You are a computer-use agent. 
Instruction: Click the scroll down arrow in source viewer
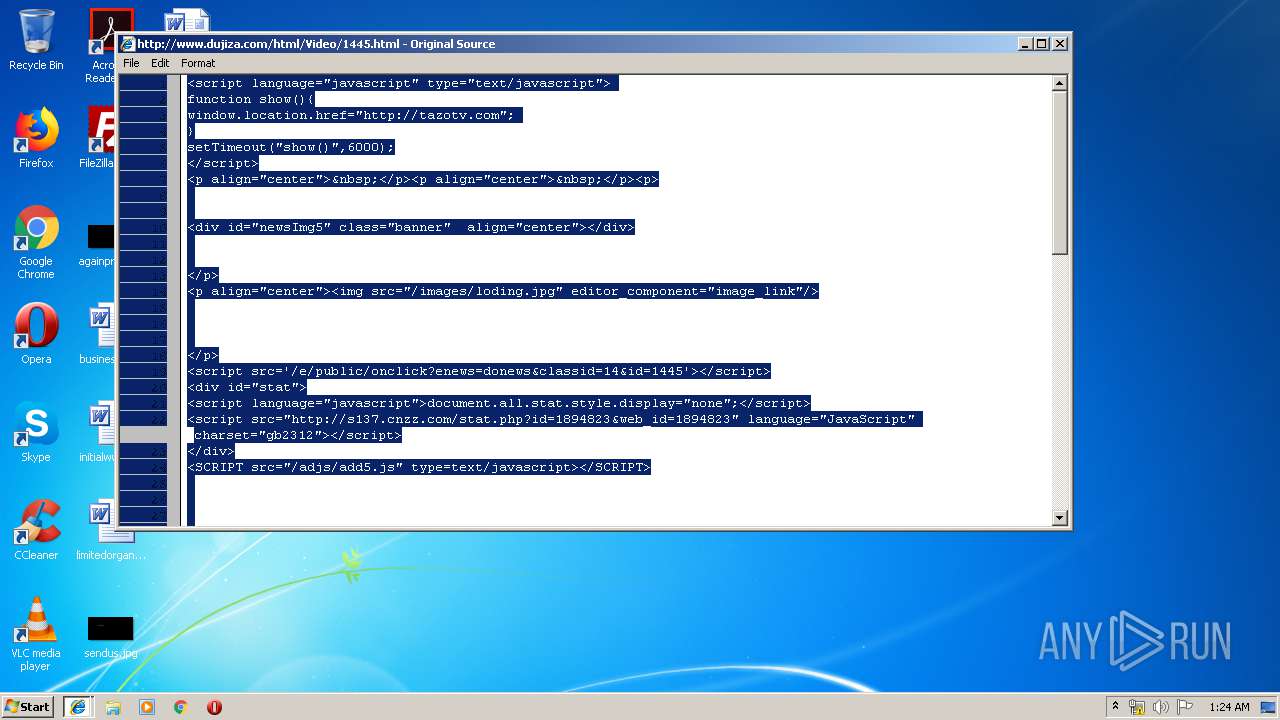[1060, 517]
